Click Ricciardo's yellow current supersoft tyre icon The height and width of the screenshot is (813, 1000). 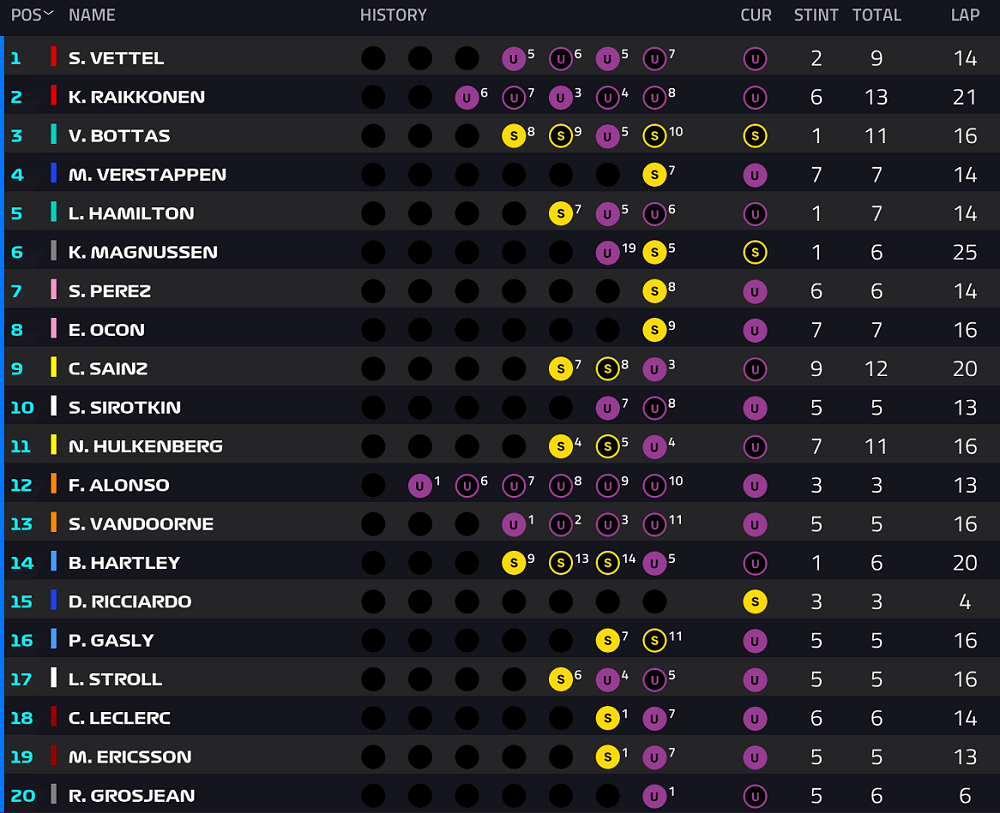(754, 601)
